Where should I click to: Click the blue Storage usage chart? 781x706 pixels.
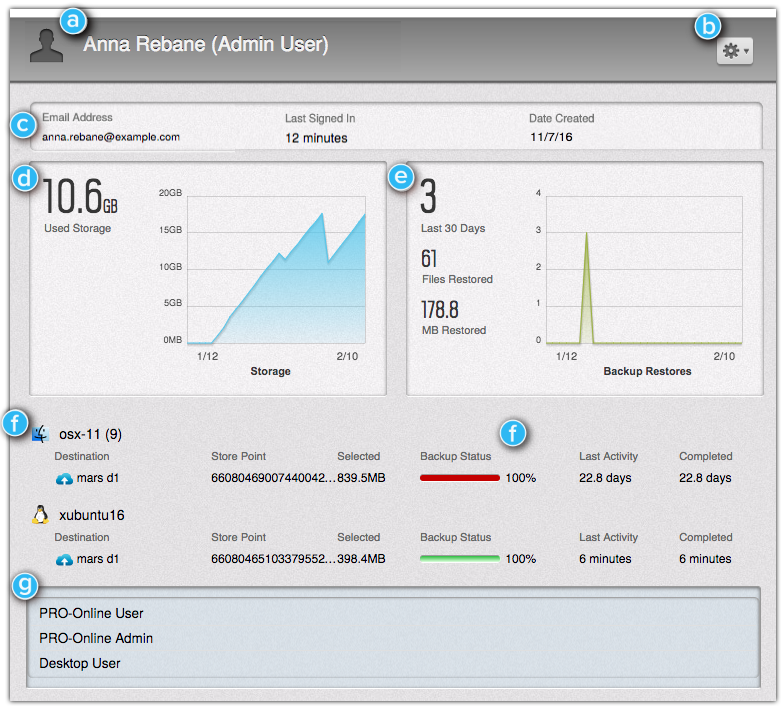point(276,270)
